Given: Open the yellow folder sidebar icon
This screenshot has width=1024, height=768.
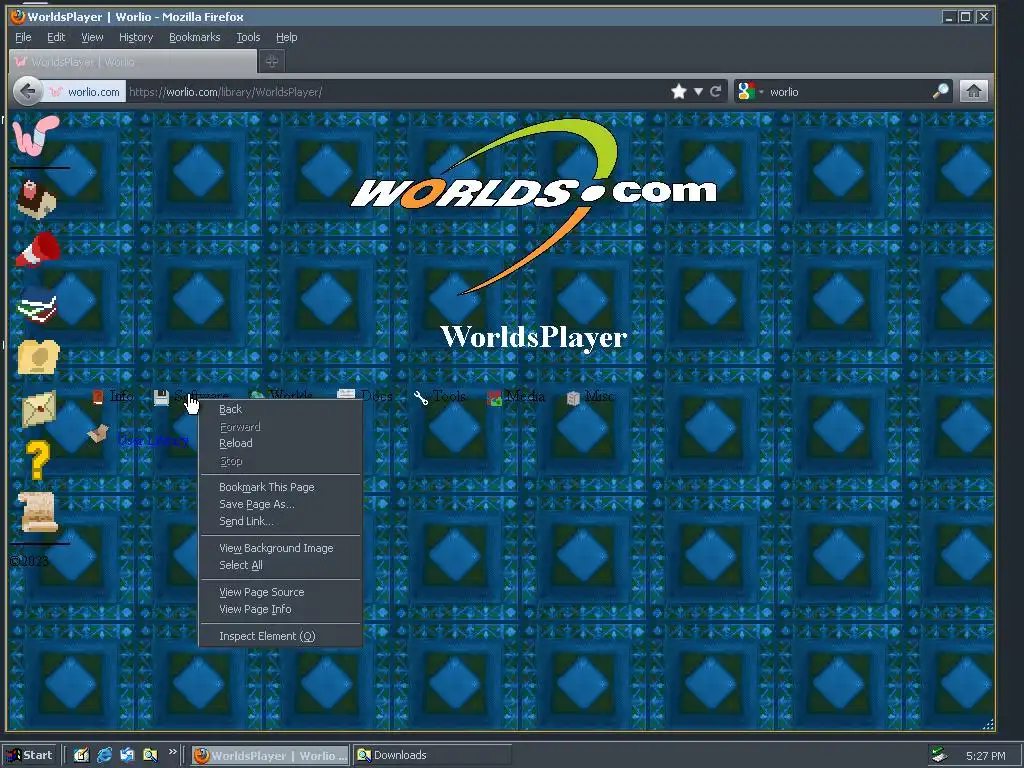Looking at the screenshot, I should (x=38, y=357).
